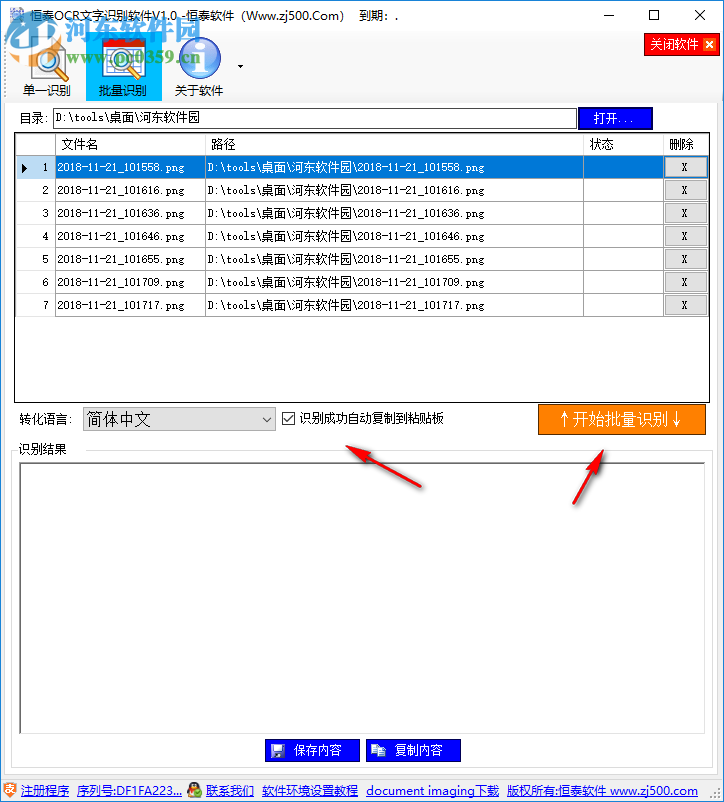Viewport: 724px width, 802px height.
Task: Click the document imaging下载 link
Action: (x=433, y=791)
